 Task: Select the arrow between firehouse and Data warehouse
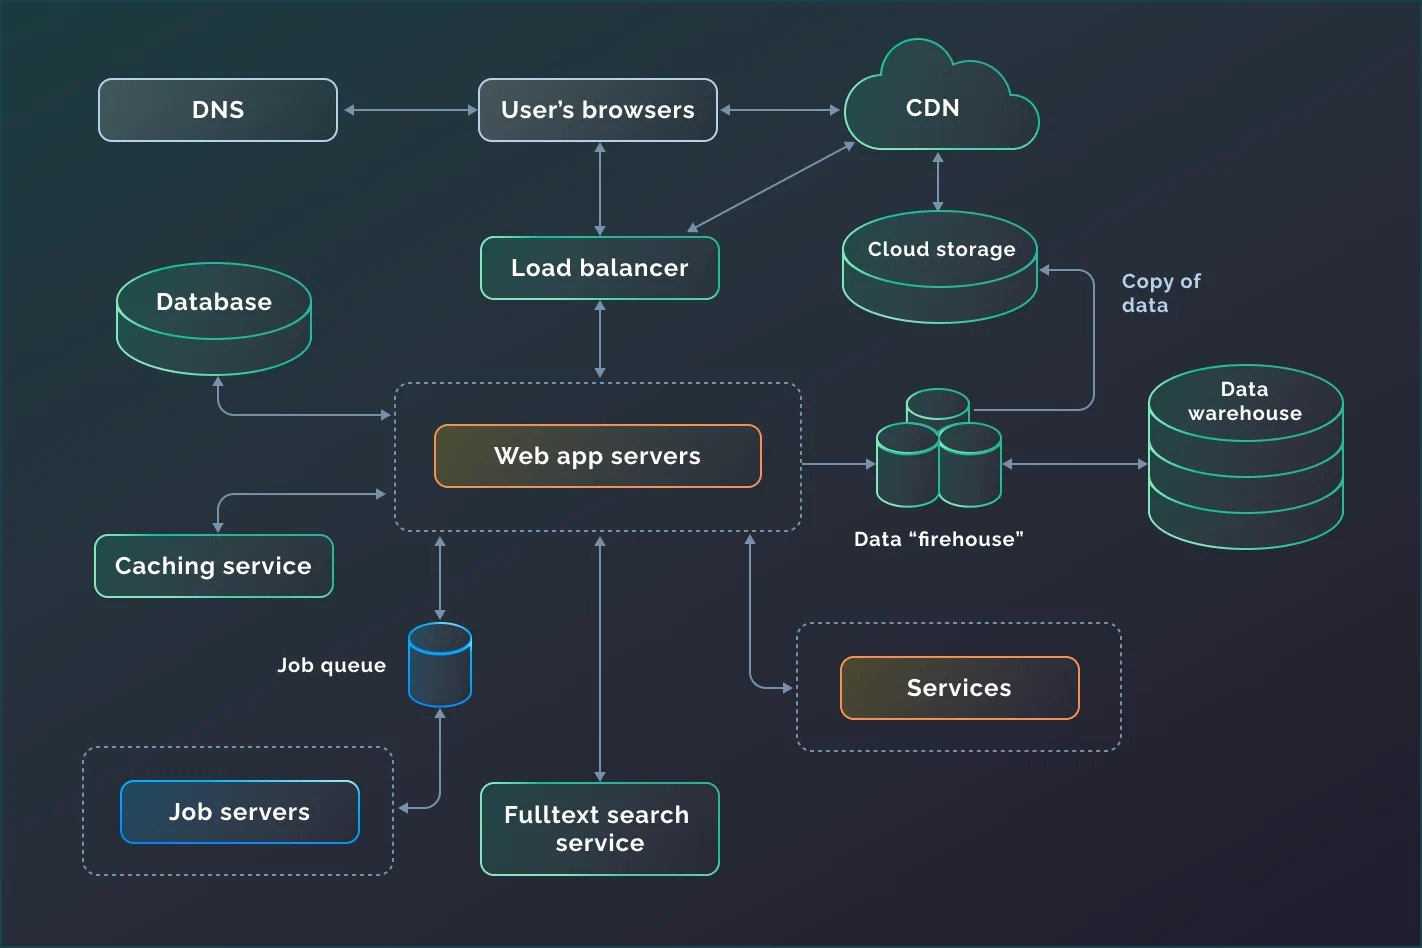(1075, 464)
